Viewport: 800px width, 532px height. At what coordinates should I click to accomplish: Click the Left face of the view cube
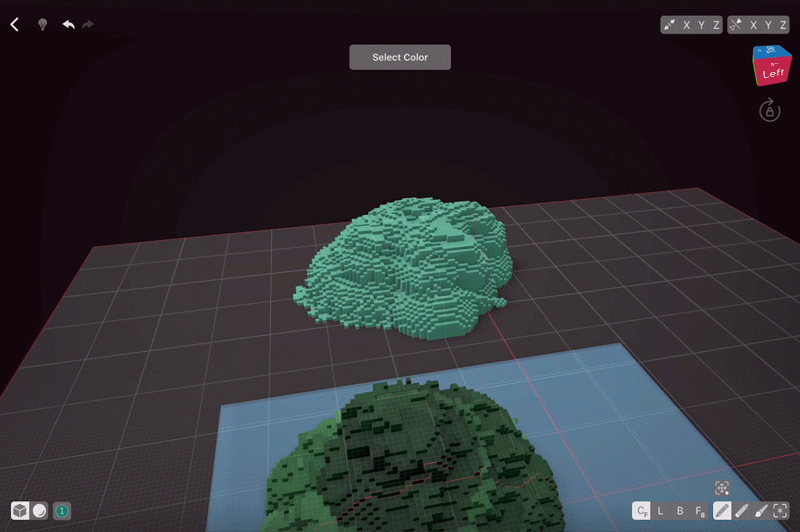tap(774, 71)
